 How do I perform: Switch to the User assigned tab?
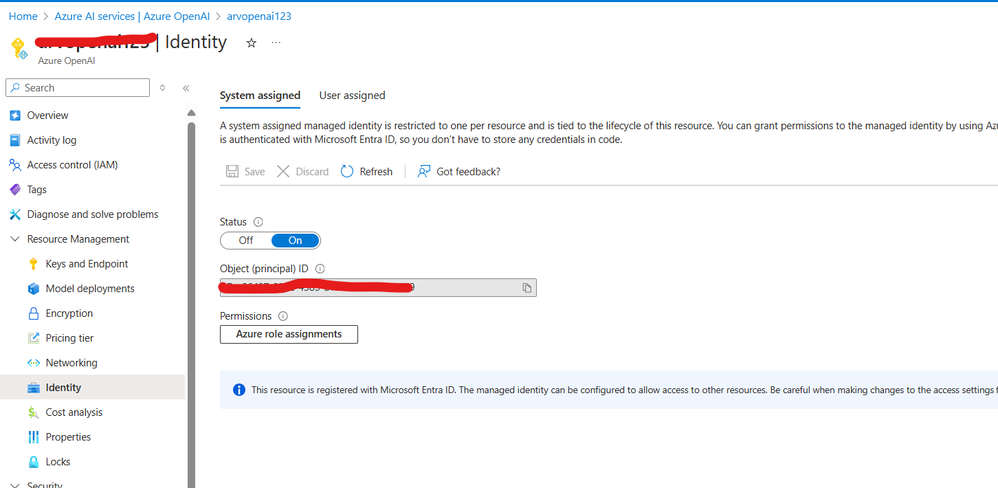[352, 95]
